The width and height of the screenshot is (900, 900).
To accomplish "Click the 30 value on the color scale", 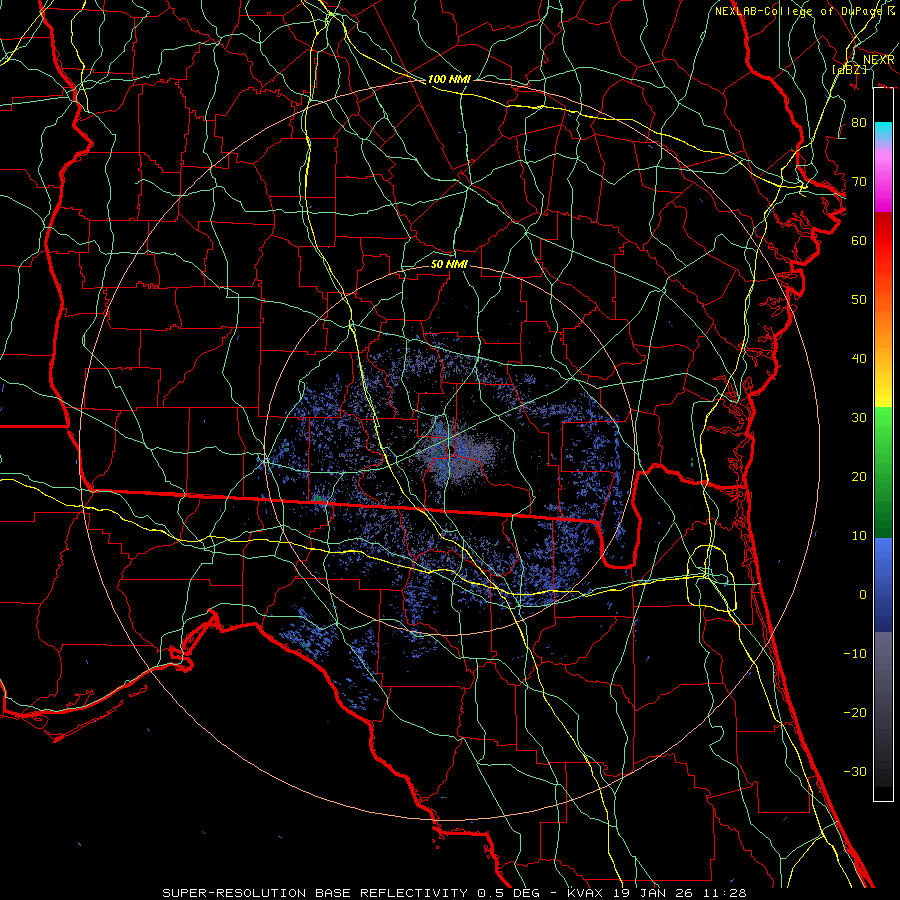I will tap(859, 418).
